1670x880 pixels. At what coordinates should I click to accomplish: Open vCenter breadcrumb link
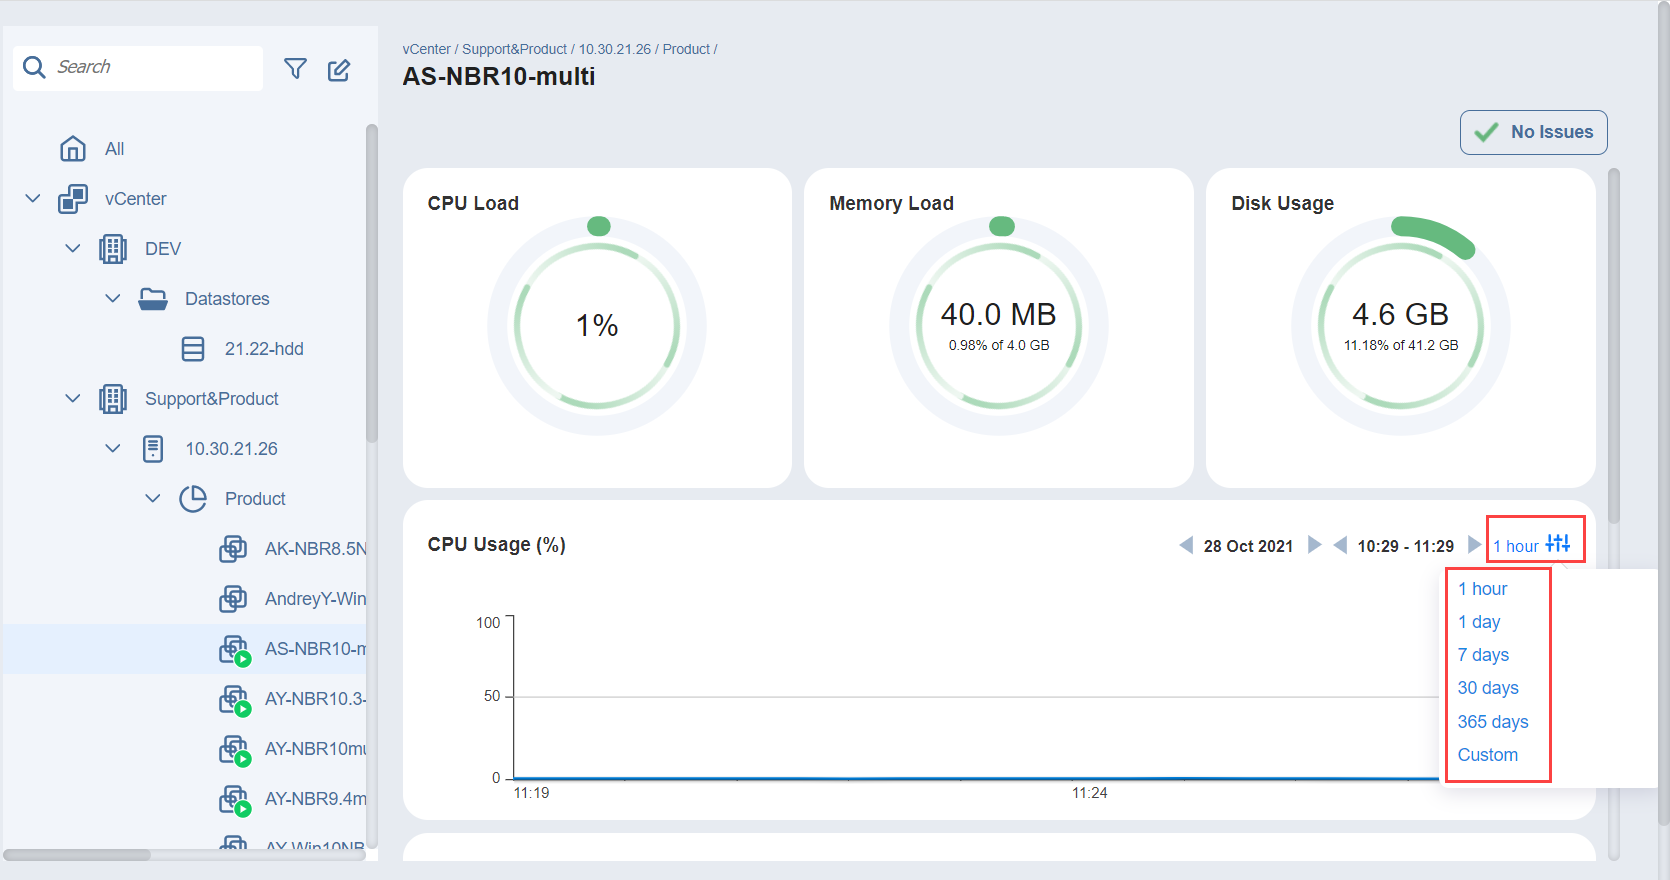[427, 49]
